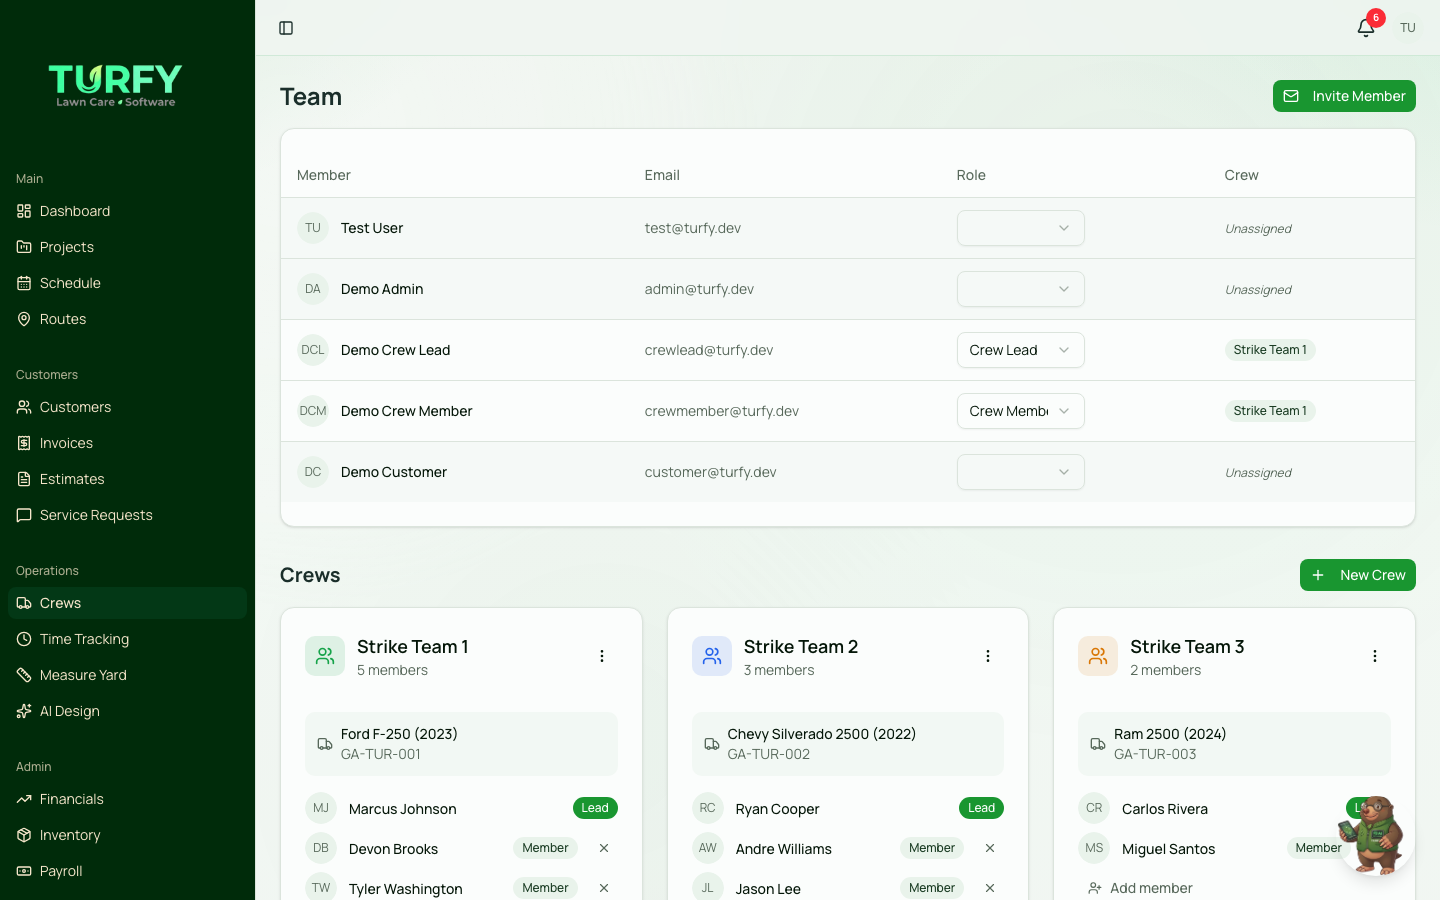Remove Andre Williams from the crew

point(990,848)
